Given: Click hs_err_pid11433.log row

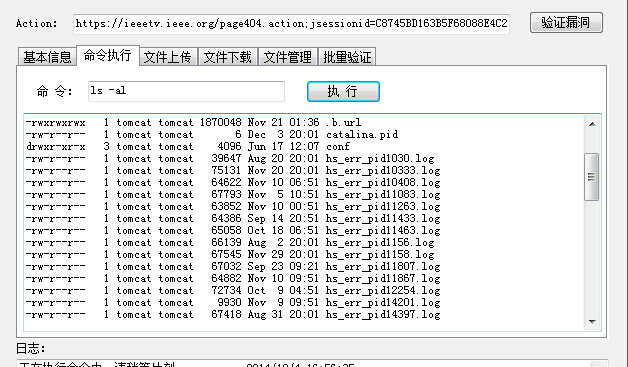Looking at the screenshot, I should click(233, 218).
